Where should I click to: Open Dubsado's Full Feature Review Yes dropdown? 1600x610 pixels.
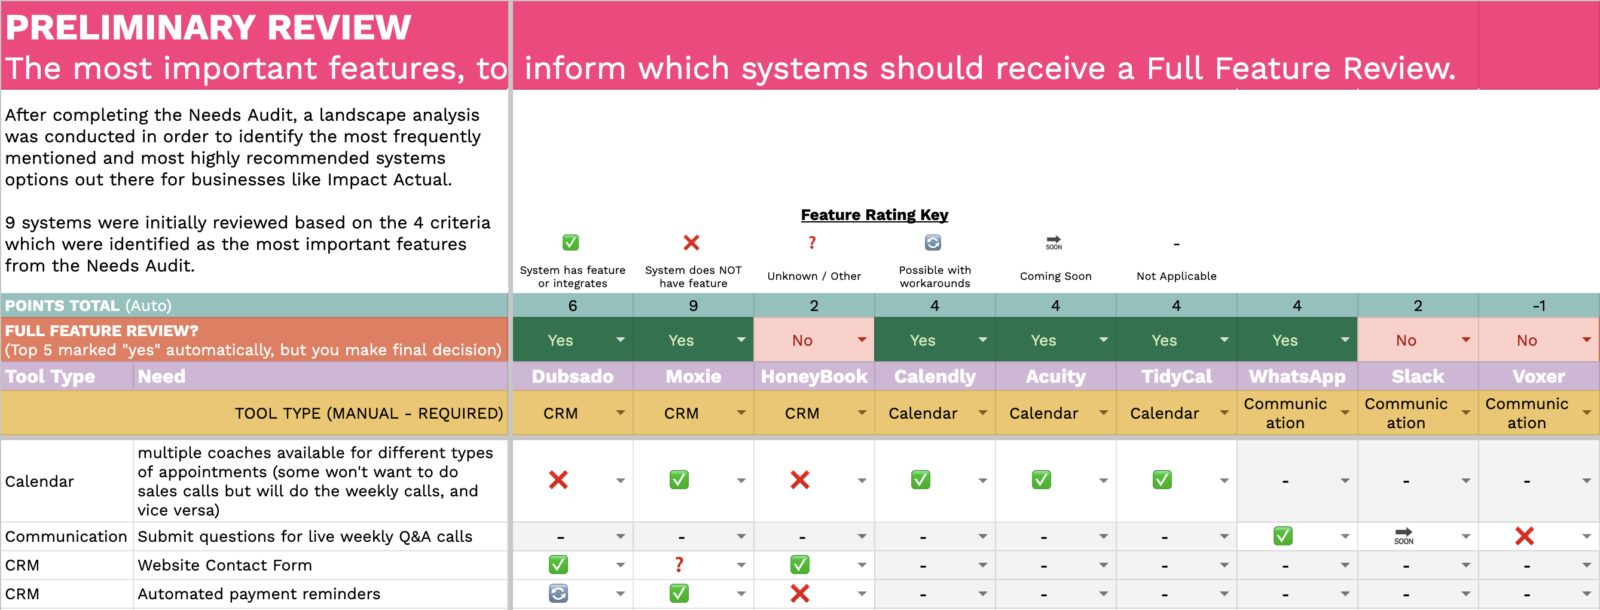620,340
